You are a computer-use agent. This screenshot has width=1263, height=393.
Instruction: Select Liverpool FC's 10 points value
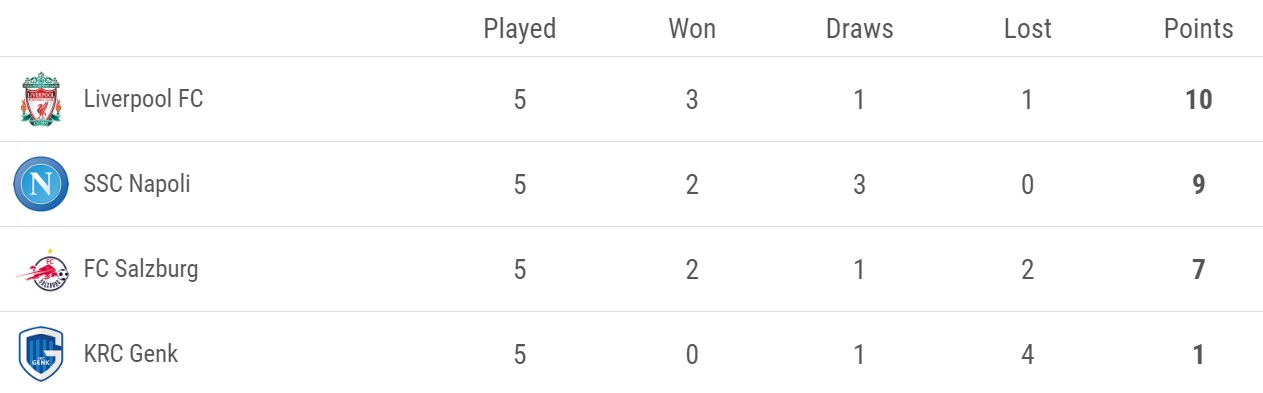click(x=1199, y=99)
